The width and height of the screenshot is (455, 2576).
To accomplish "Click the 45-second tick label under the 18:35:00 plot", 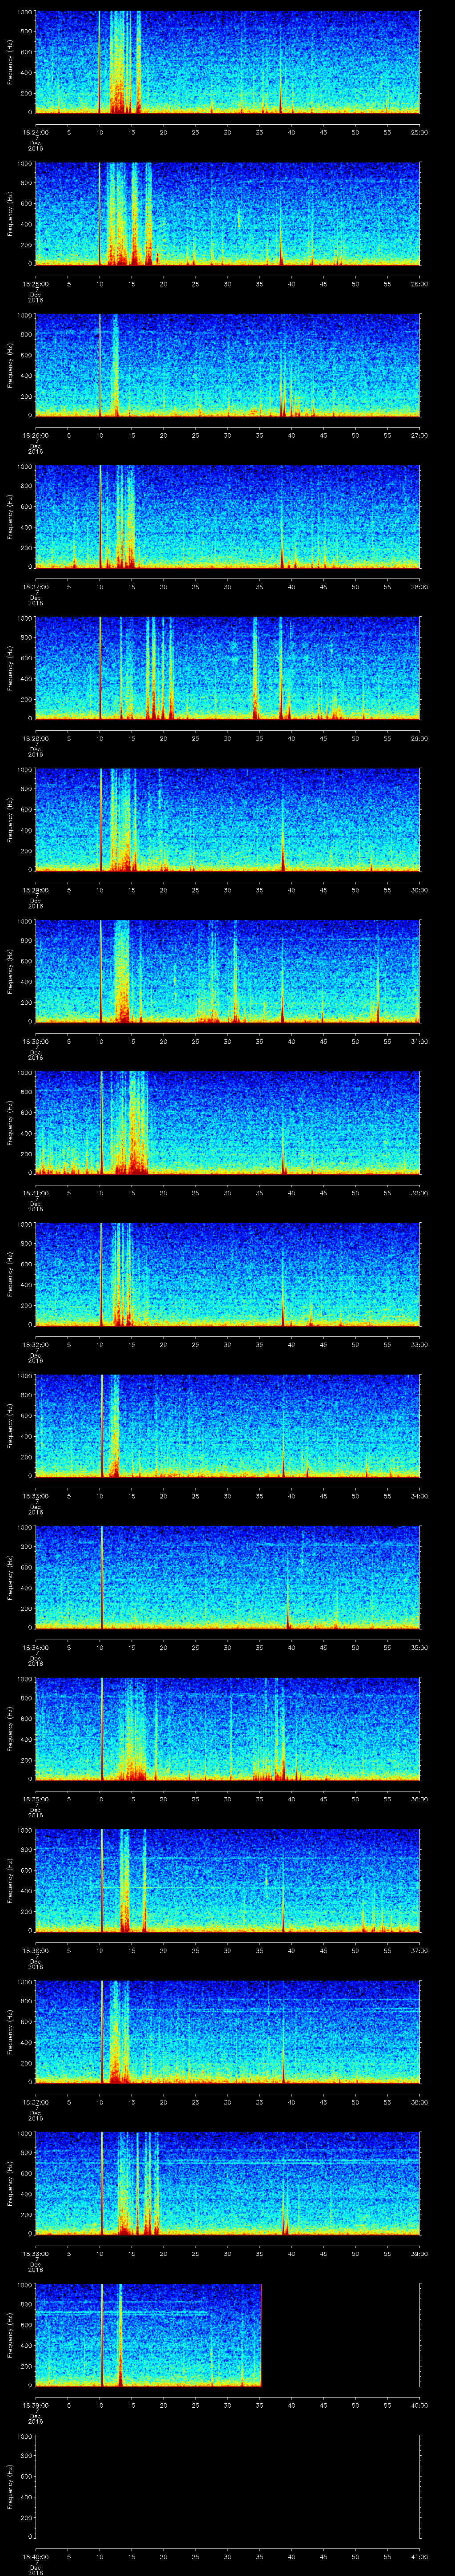I will (x=324, y=1799).
